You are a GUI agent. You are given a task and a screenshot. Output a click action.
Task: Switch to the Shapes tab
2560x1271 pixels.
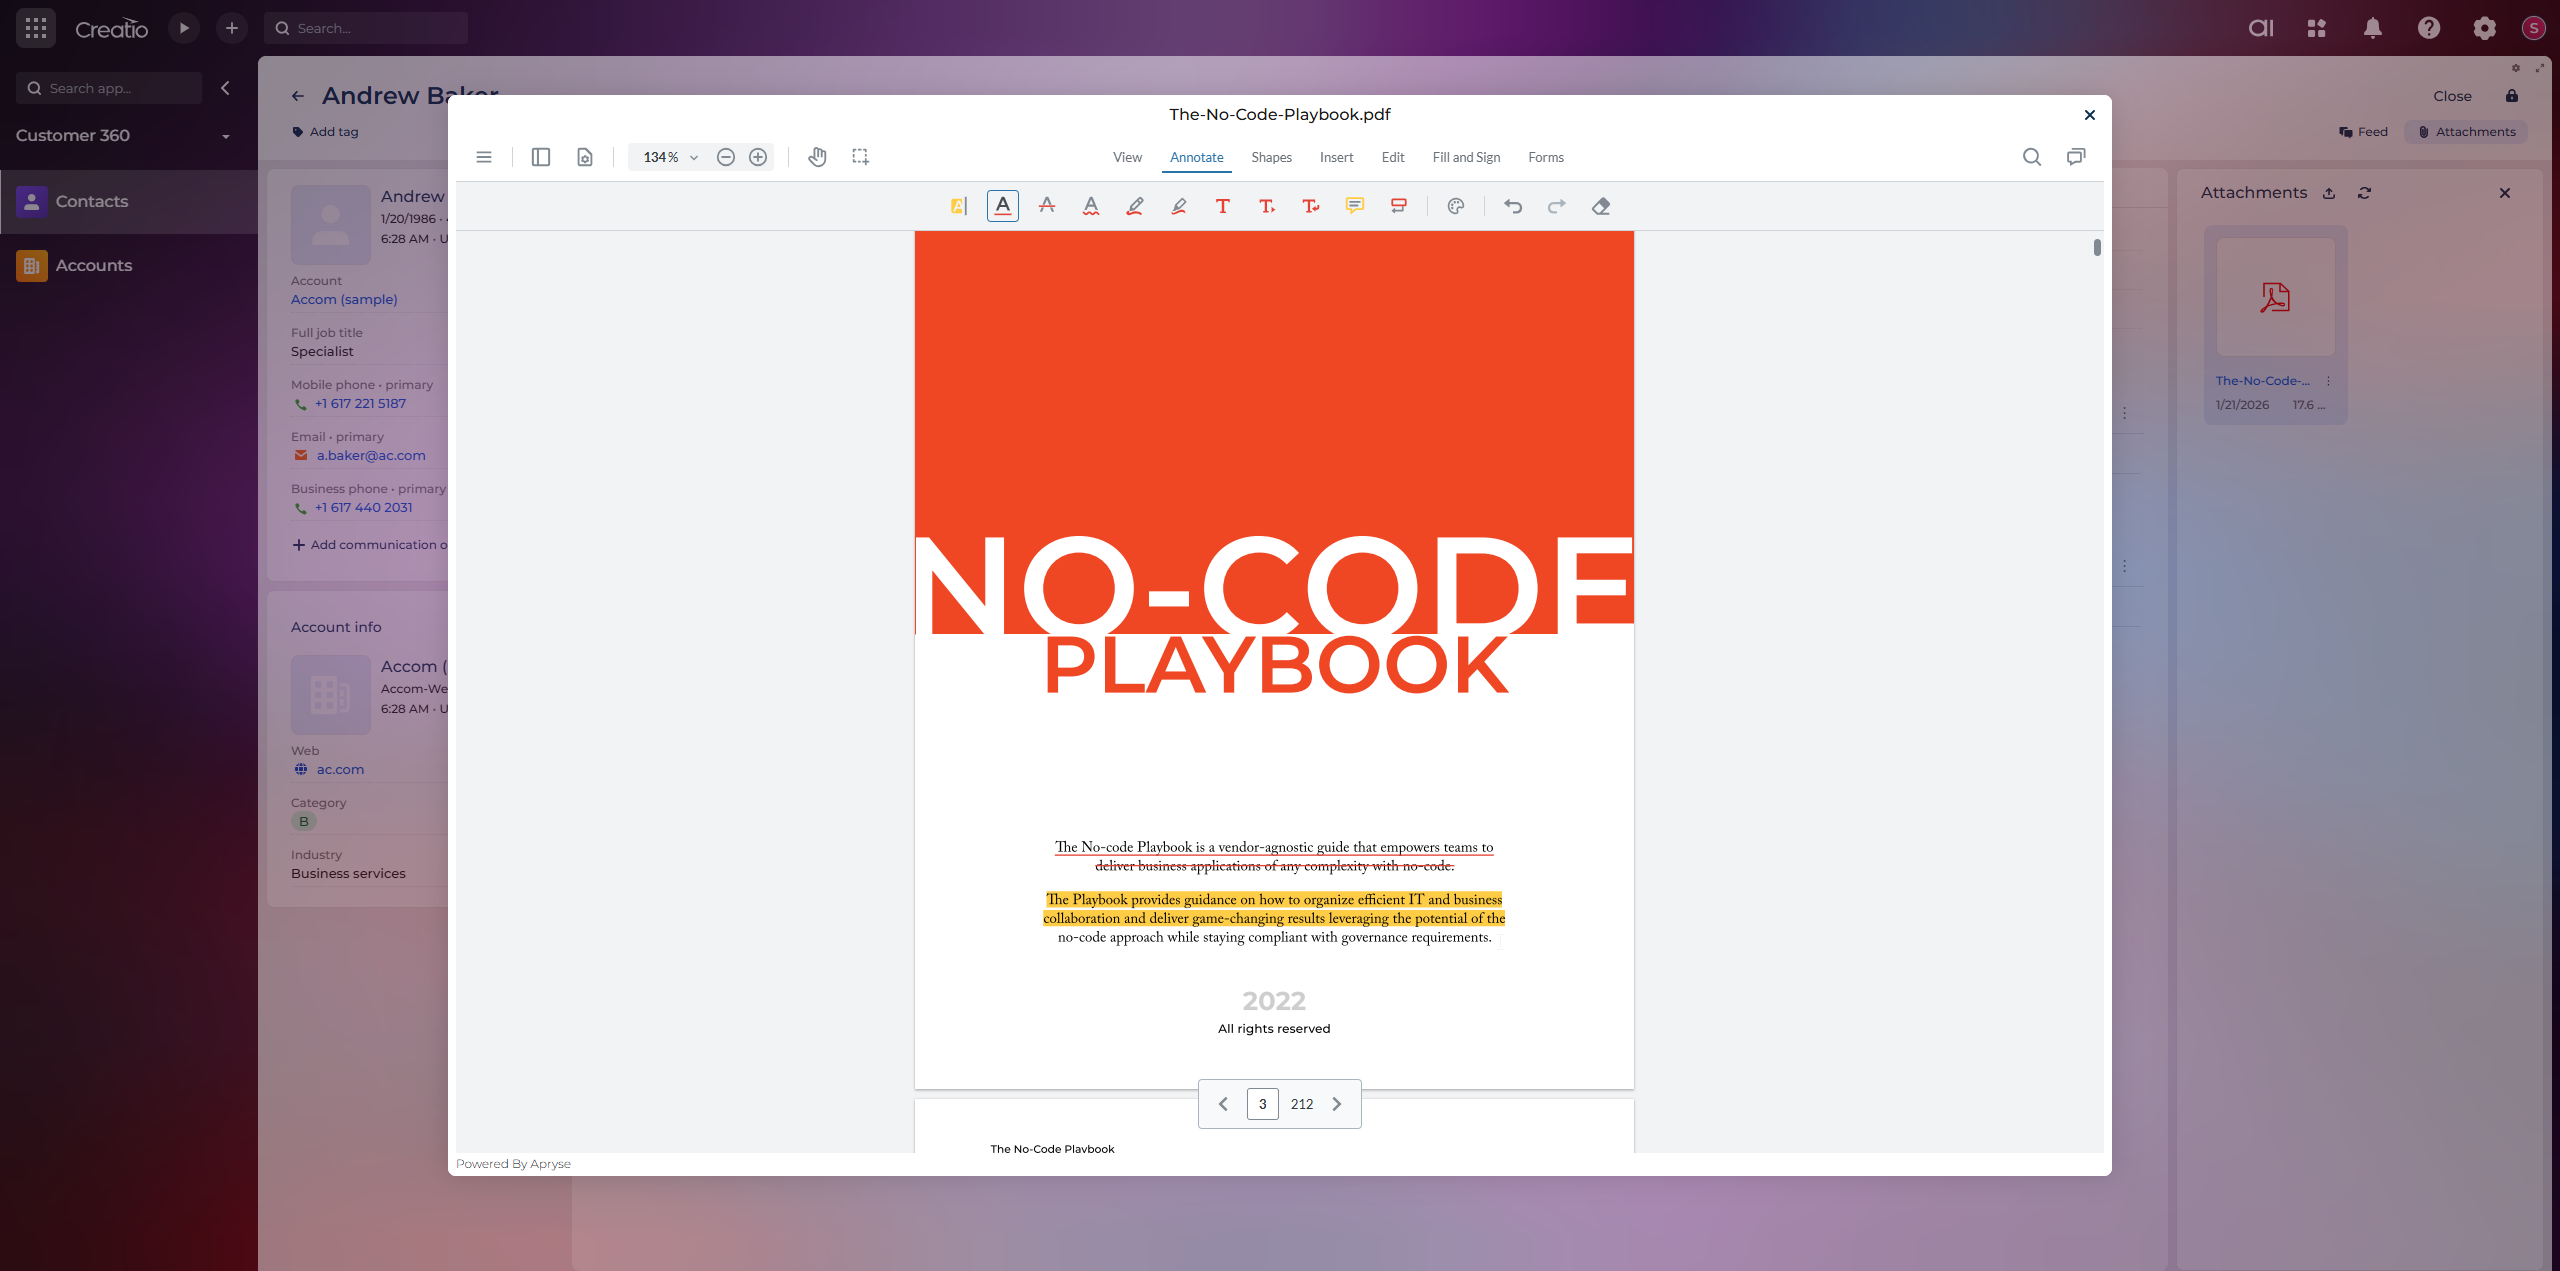tap(1271, 157)
